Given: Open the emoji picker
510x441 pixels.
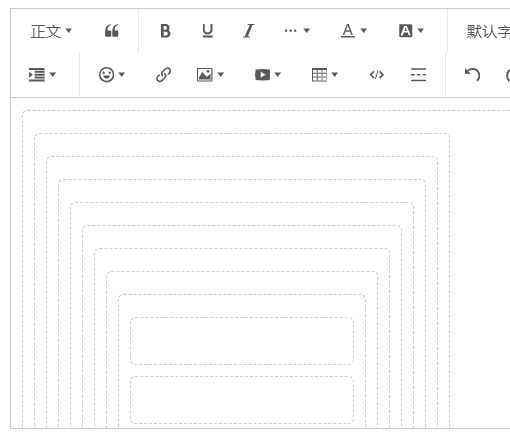Looking at the screenshot, I should pyautogui.click(x=112, y=74).
